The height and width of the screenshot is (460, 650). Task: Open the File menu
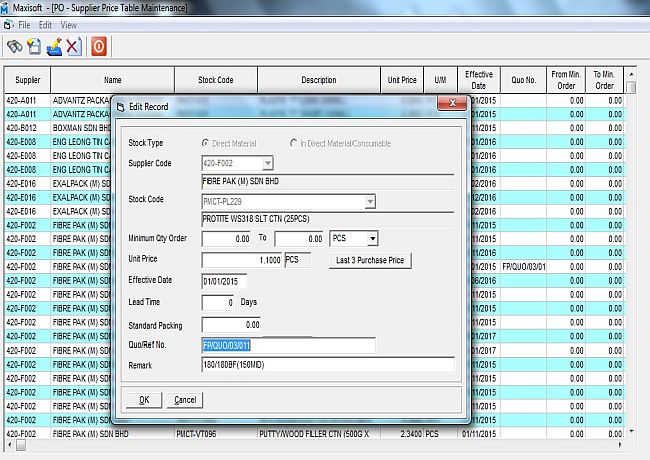(24, 24)
